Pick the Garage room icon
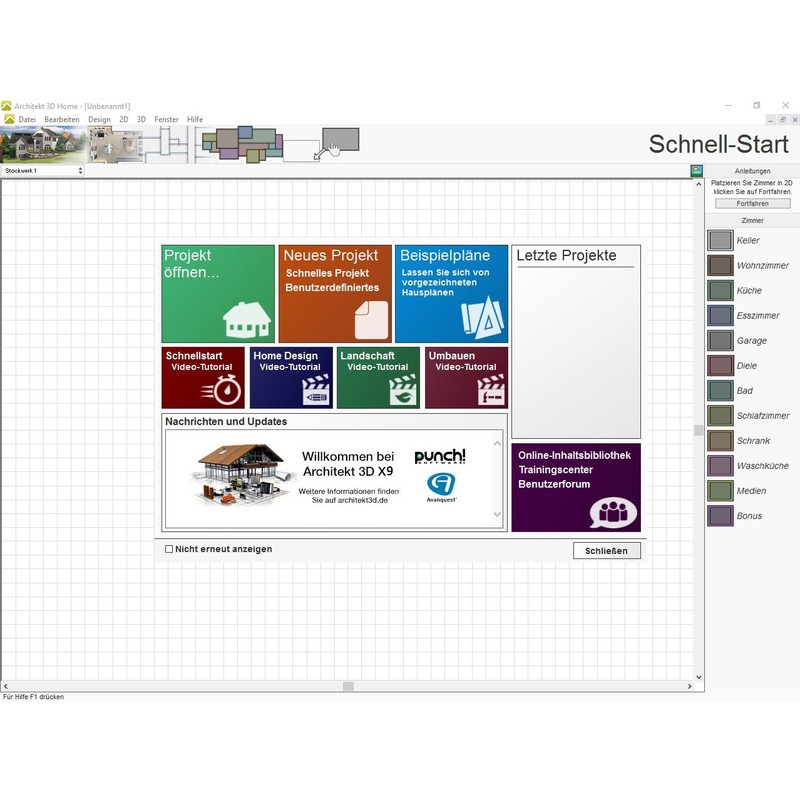 [x=720, y=341]
